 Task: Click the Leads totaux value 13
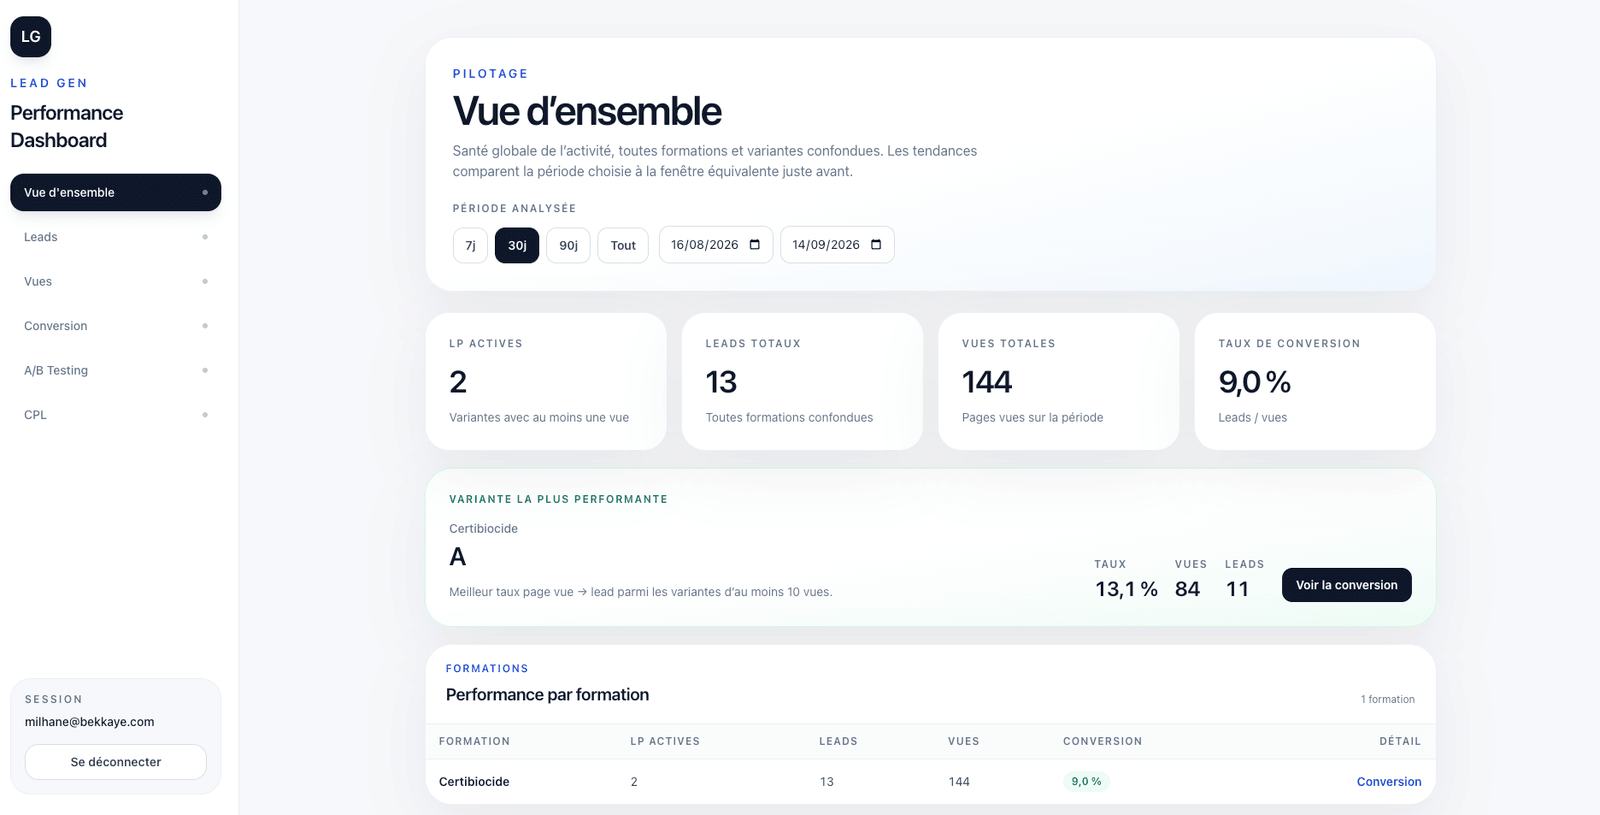pyautogui.click(x=721, y=382)
